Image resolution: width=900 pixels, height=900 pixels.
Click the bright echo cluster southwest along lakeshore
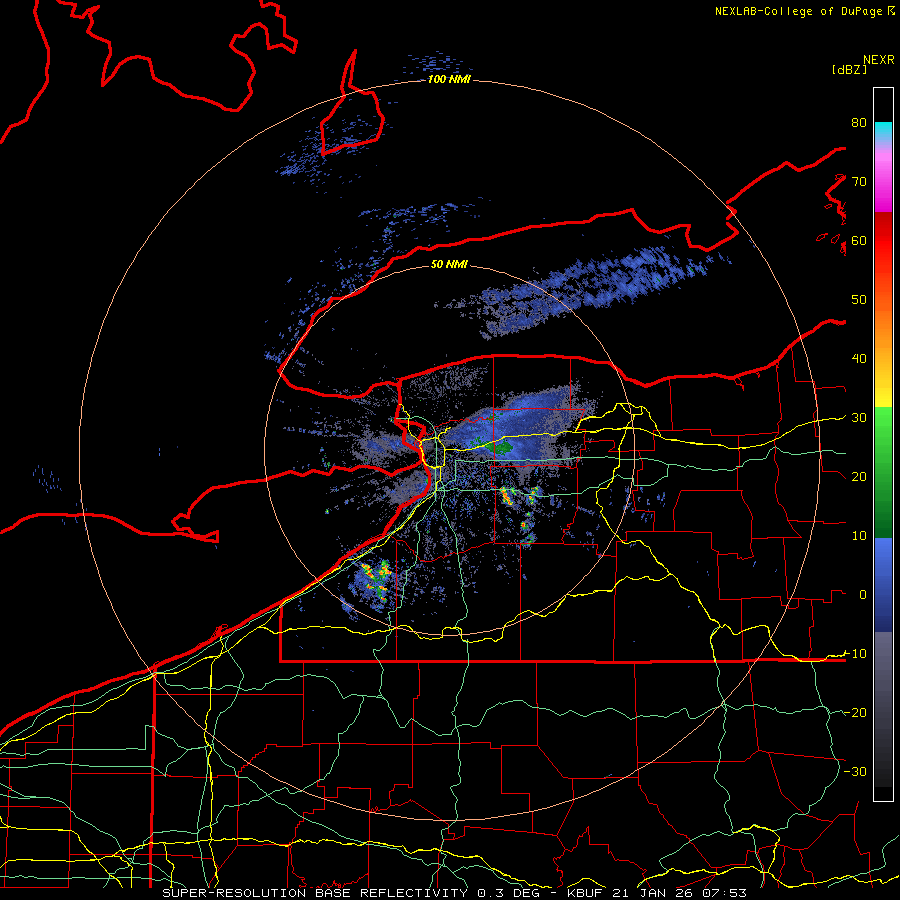[376, 580]
